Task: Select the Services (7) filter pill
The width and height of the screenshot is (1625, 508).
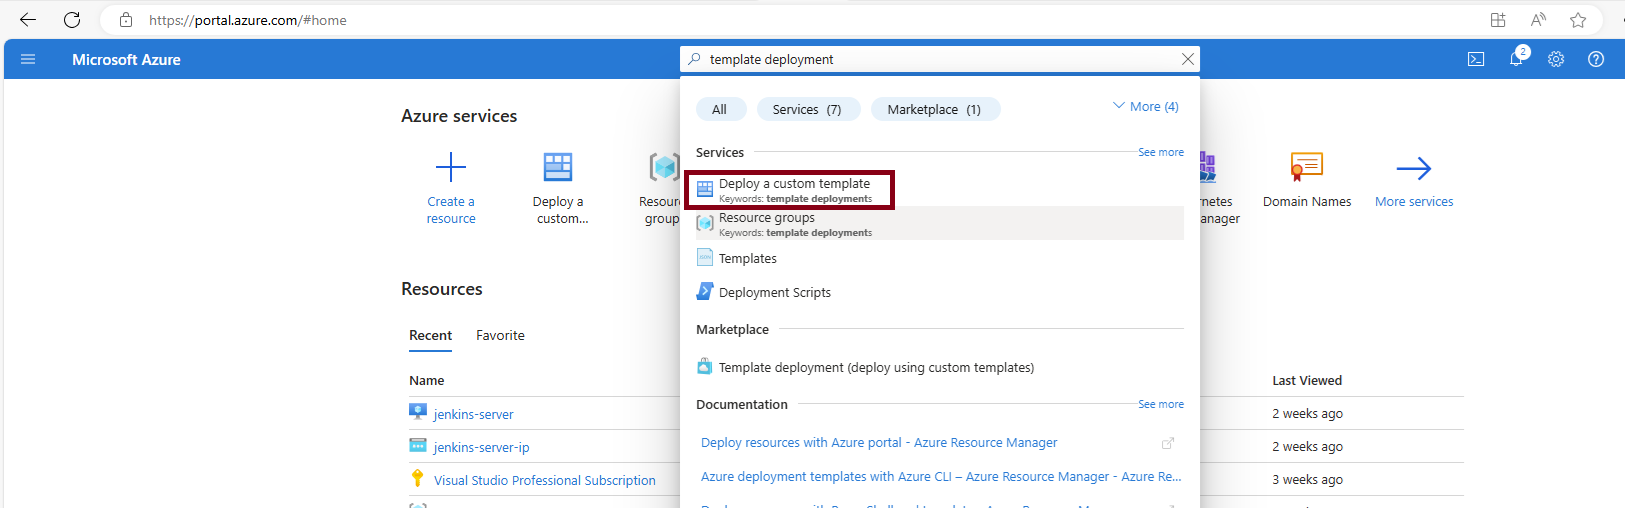Action: click(808, 109)
